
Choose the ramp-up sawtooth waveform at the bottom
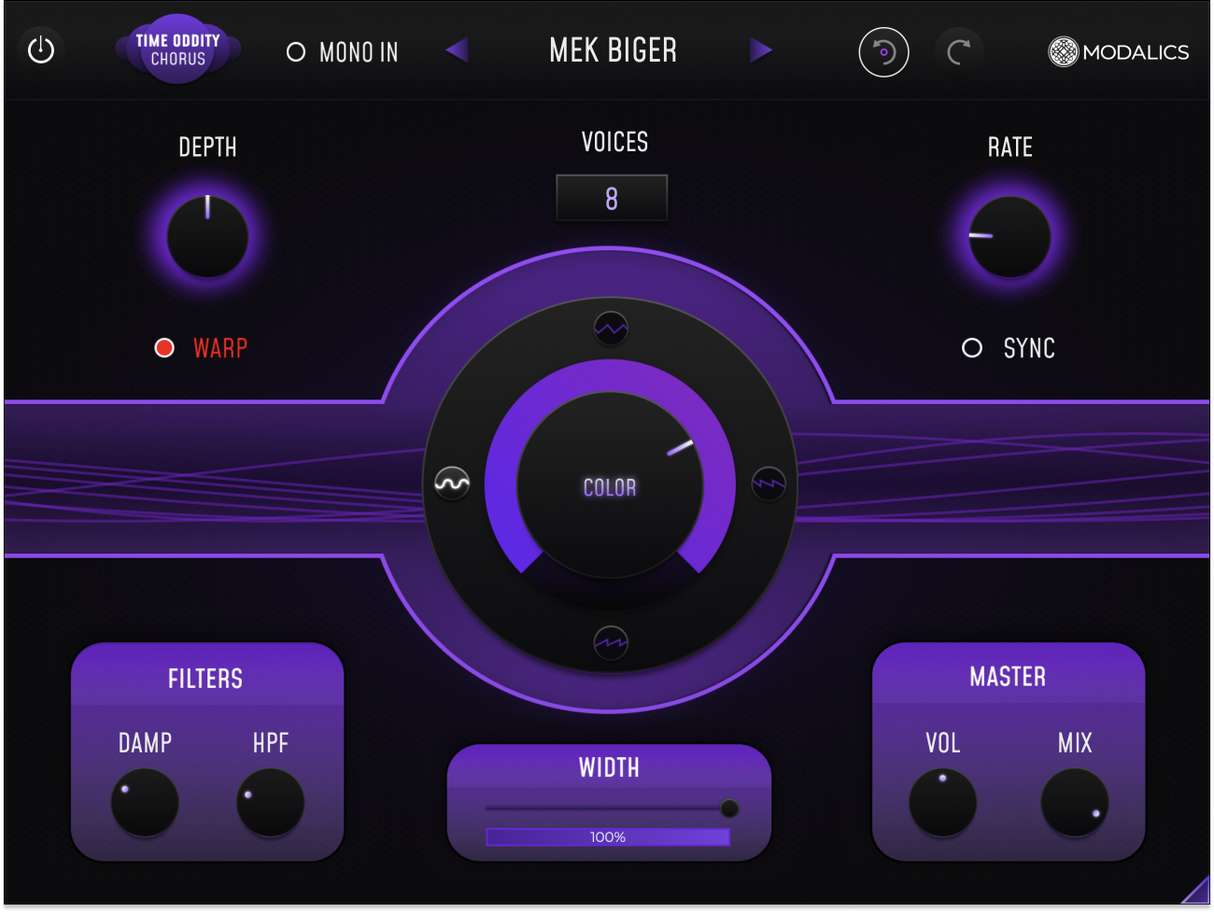point(610,641)
